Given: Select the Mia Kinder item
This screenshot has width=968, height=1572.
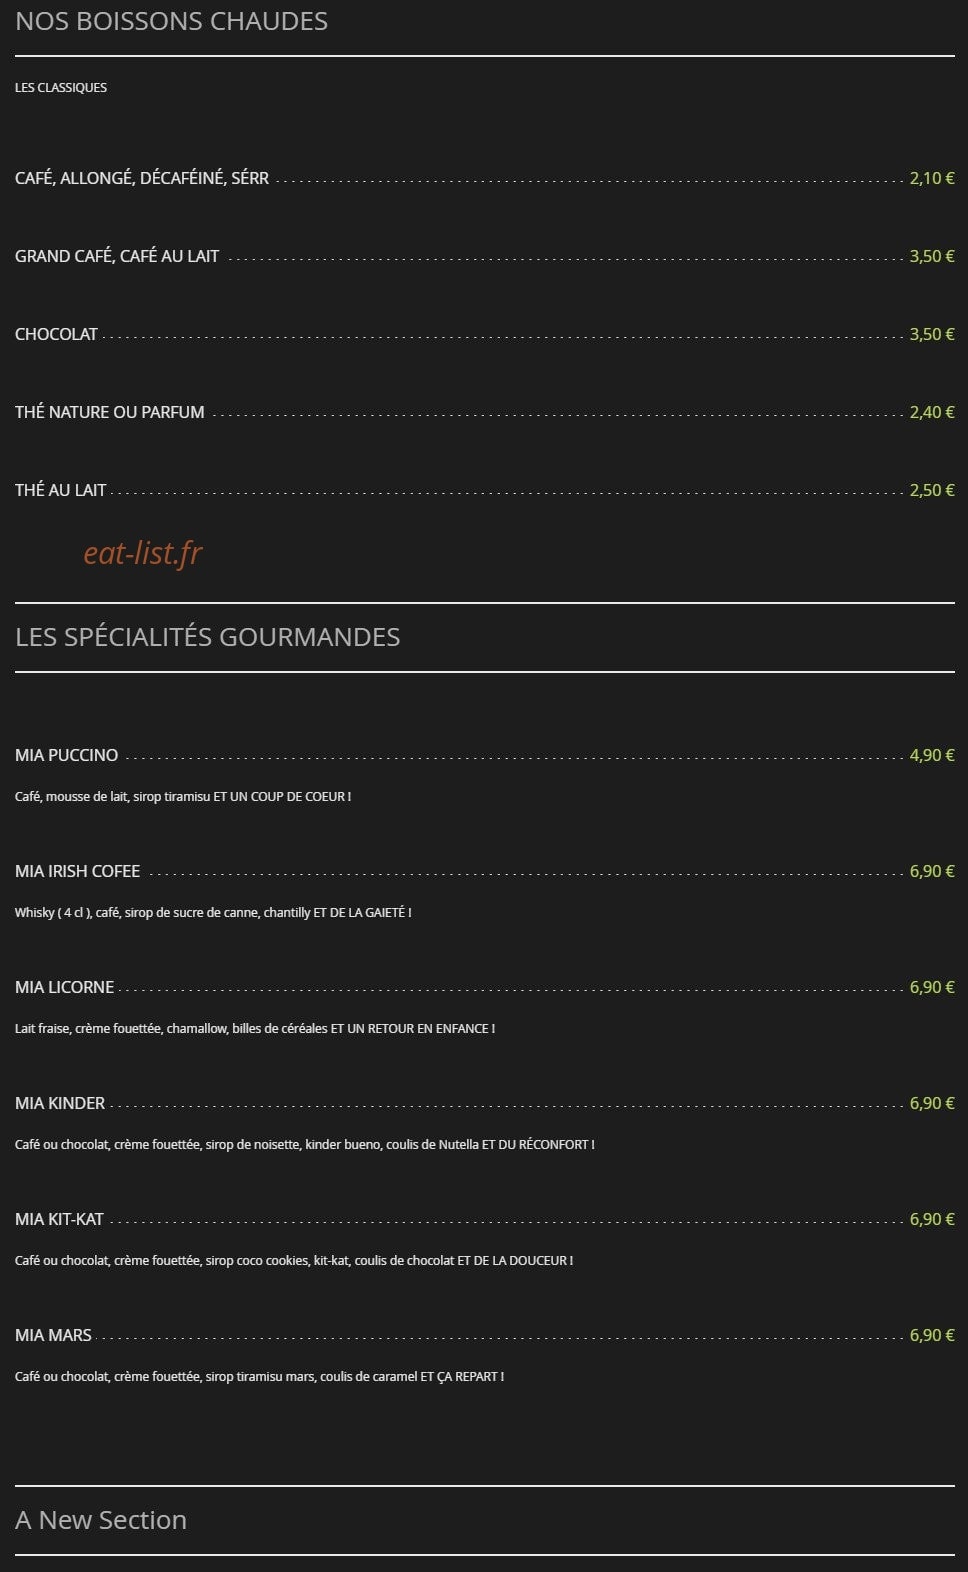Looking at the screenshot, I should tap(60, 1103).
